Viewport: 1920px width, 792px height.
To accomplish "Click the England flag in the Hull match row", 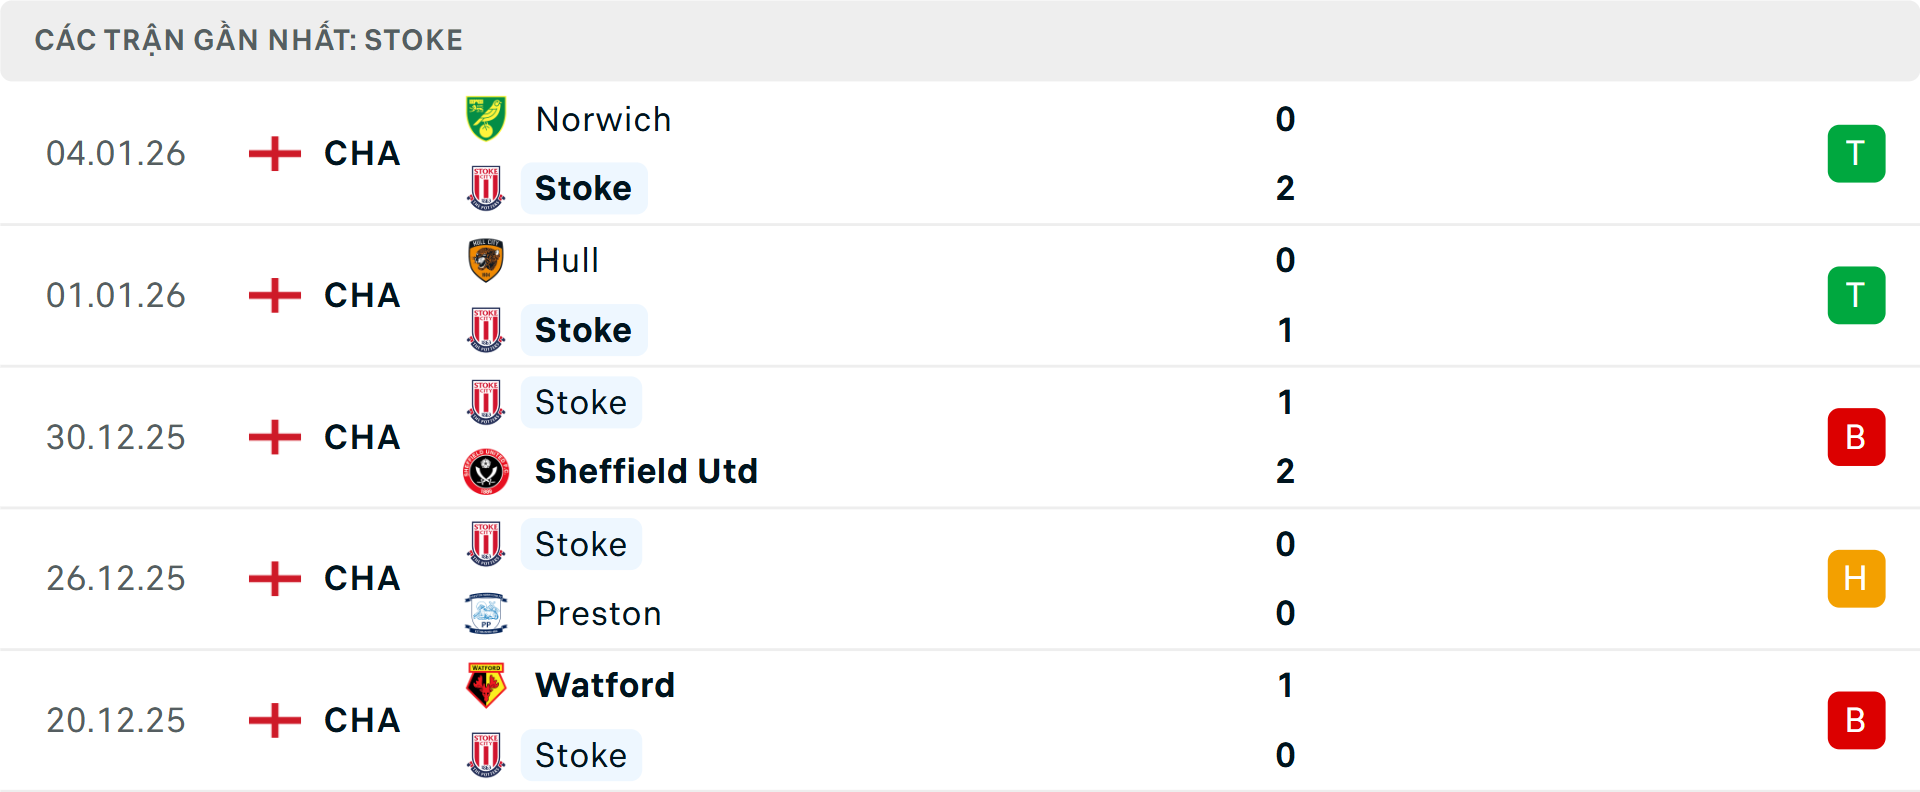I will 273,295.
